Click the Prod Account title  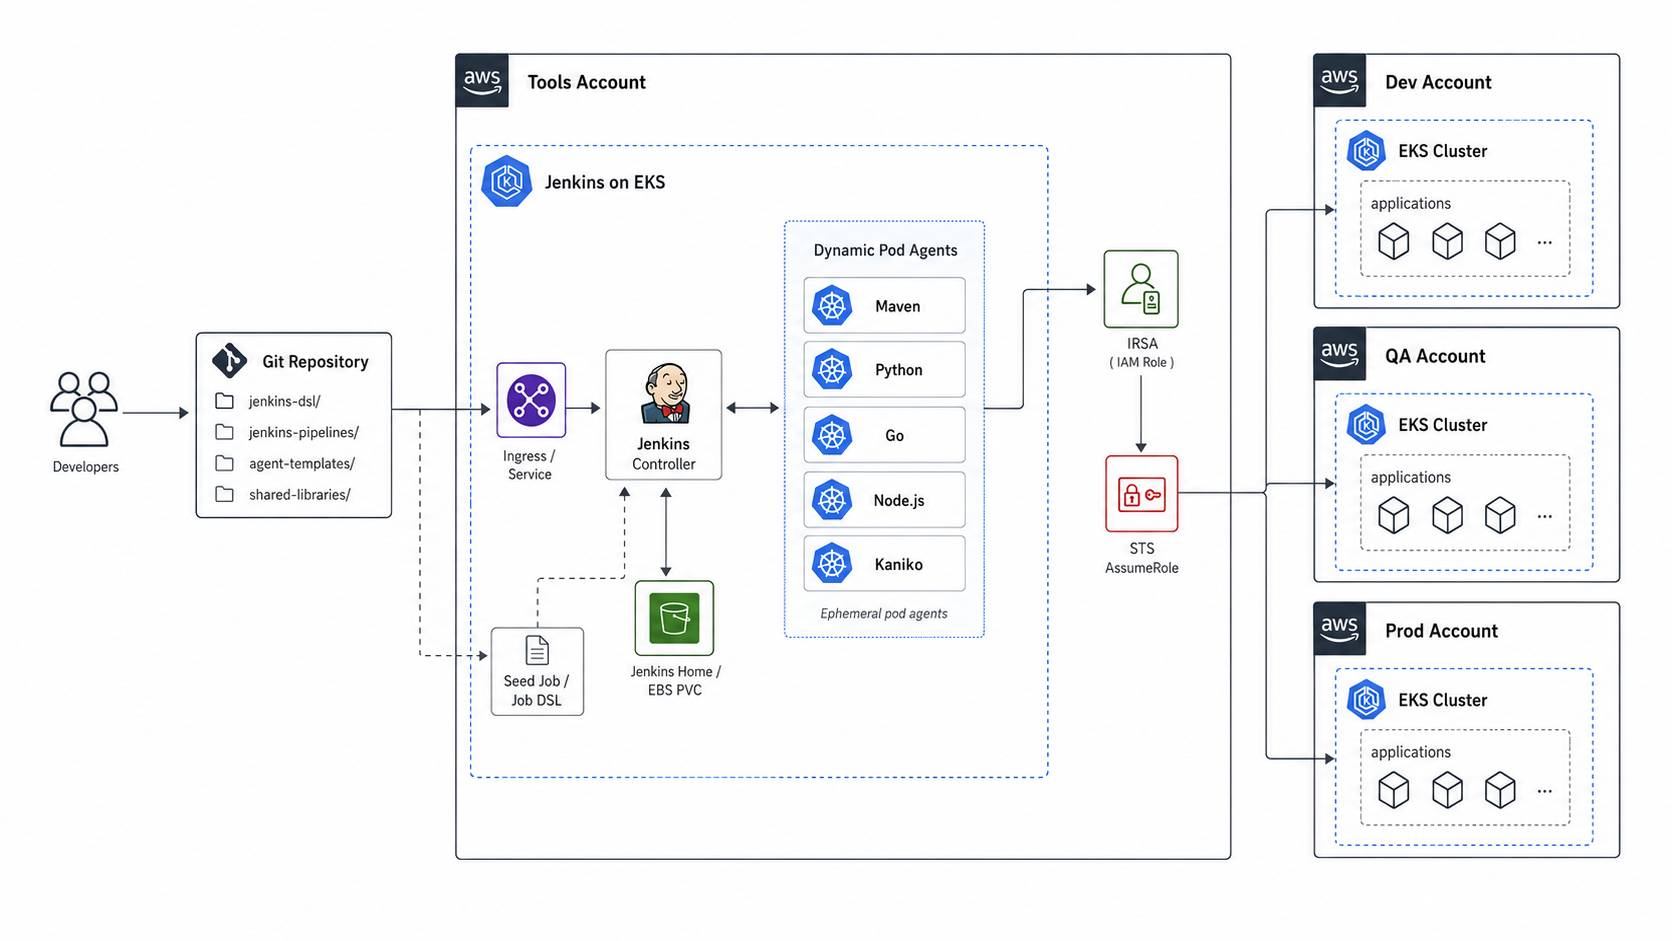coord(1441,631)
